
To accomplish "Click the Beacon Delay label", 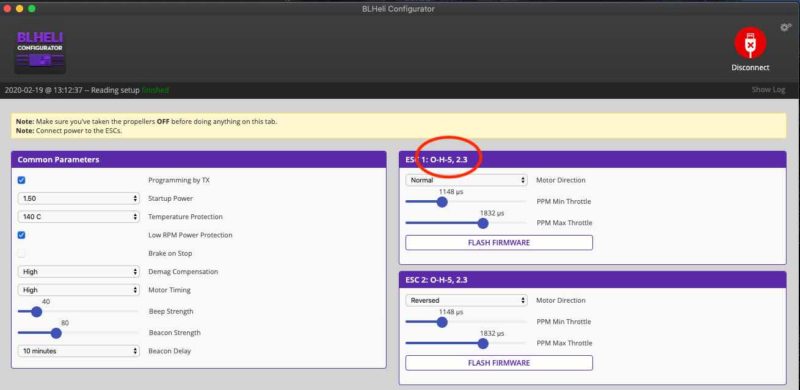I will [x=169, y=351].
